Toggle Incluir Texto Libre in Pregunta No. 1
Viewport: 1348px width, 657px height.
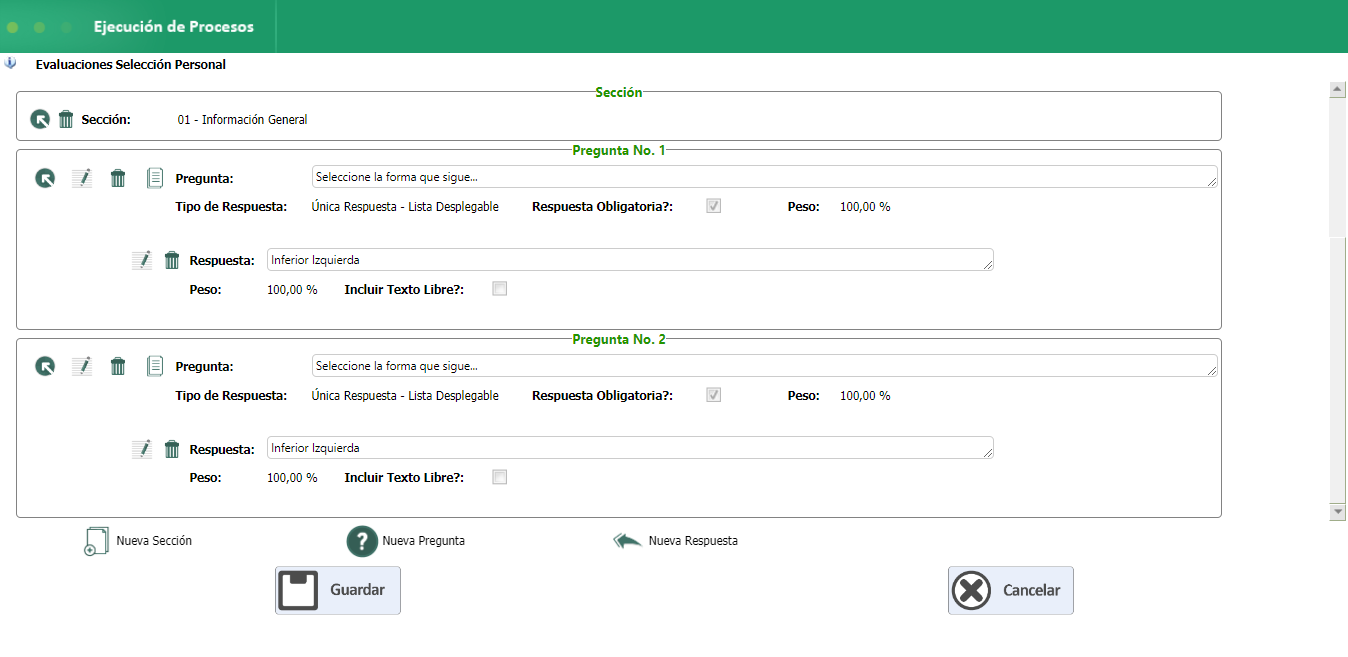pyautogui.click(x=500, y=289)
